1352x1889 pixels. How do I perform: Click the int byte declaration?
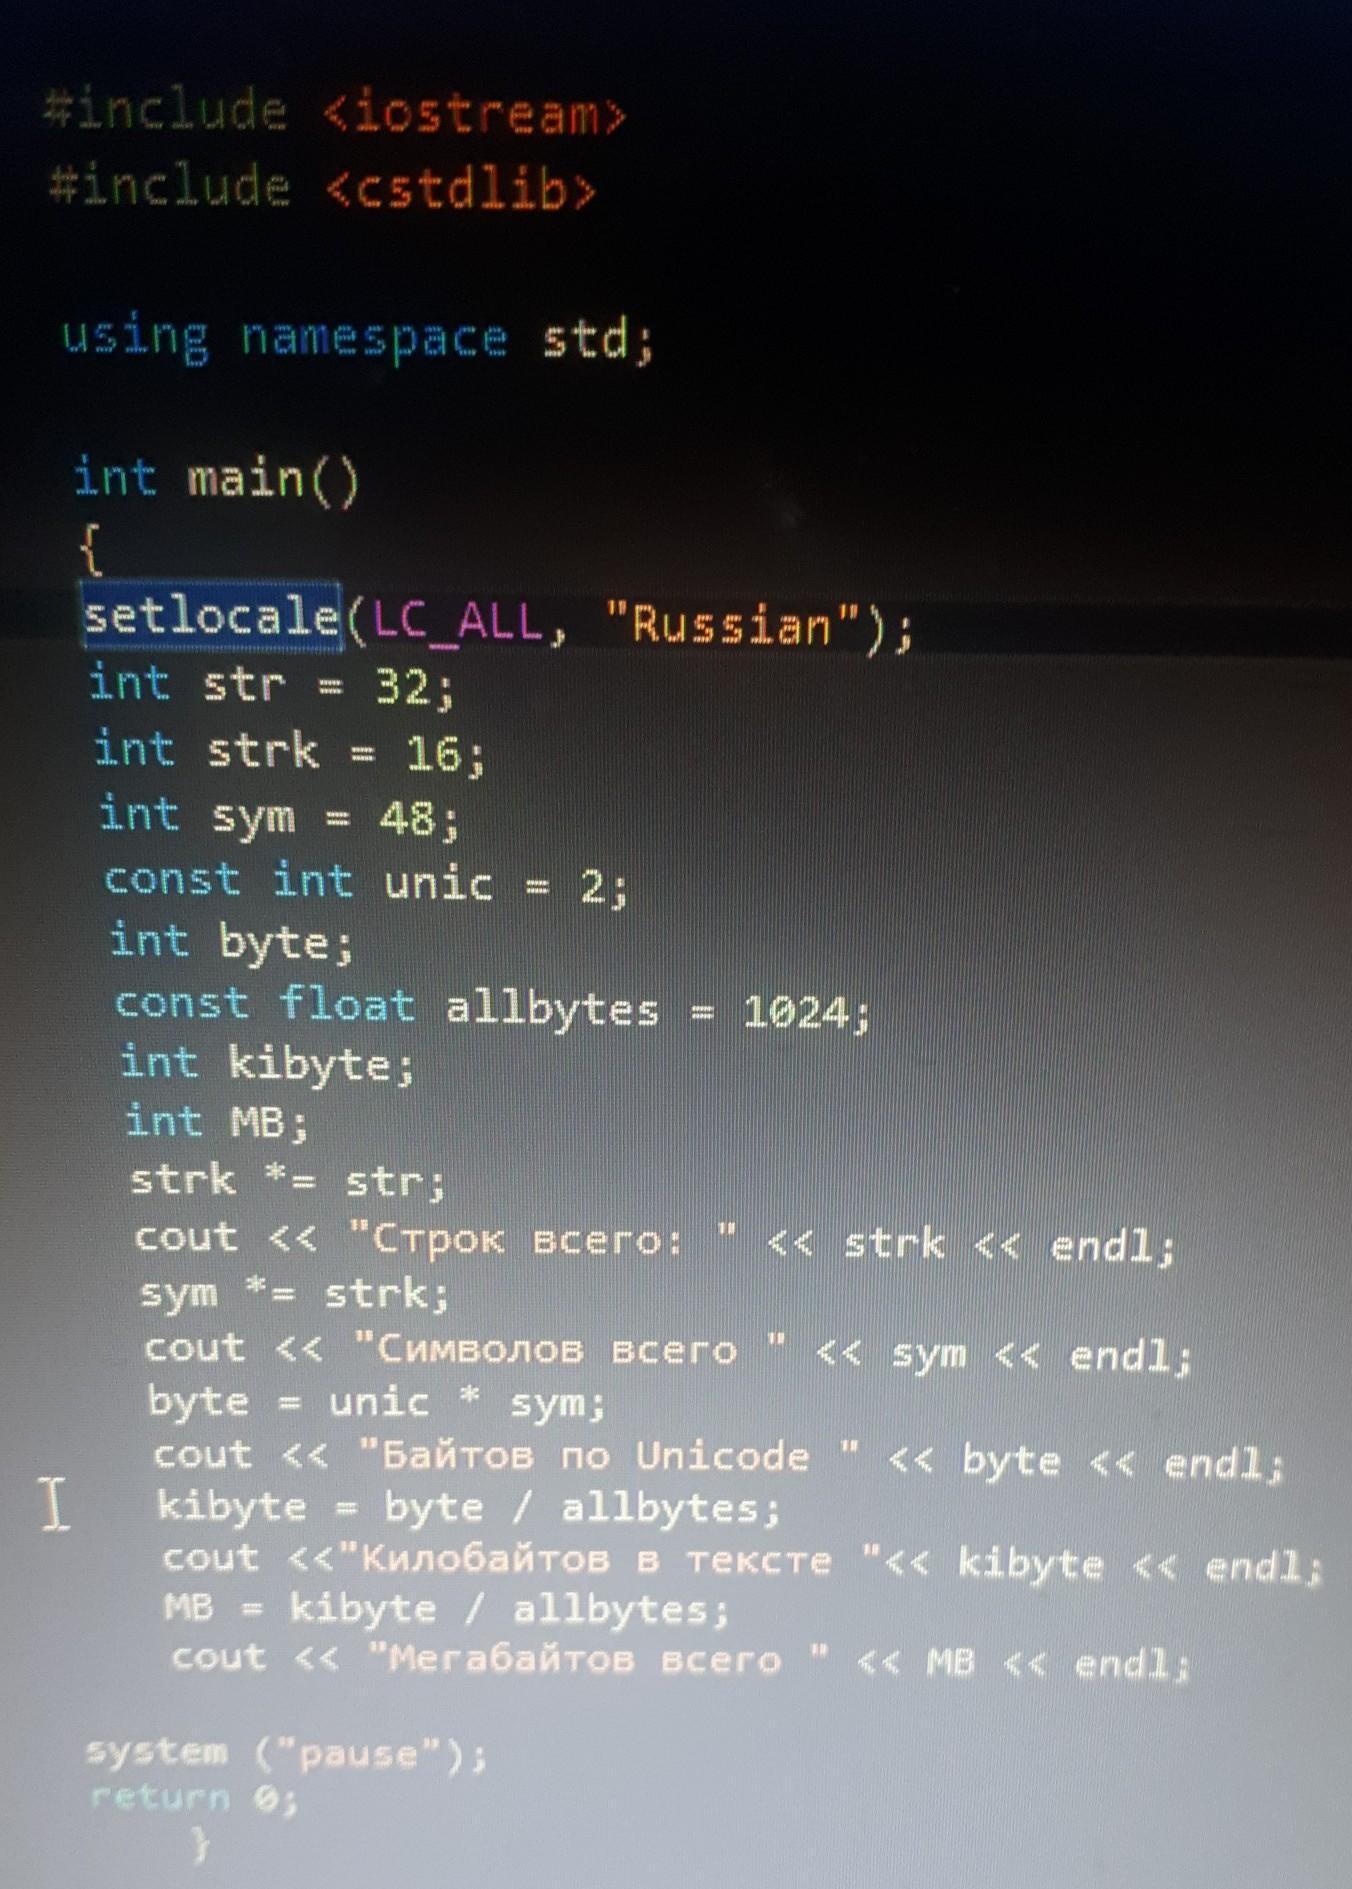pos(232,942)
